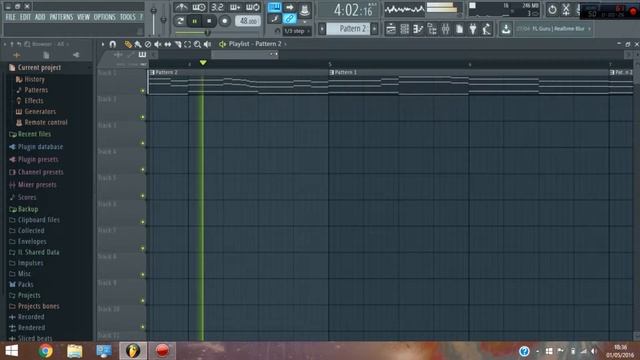Toggle loop recording button
This screenshot has width=640, height=360.
tap(253, 7)
